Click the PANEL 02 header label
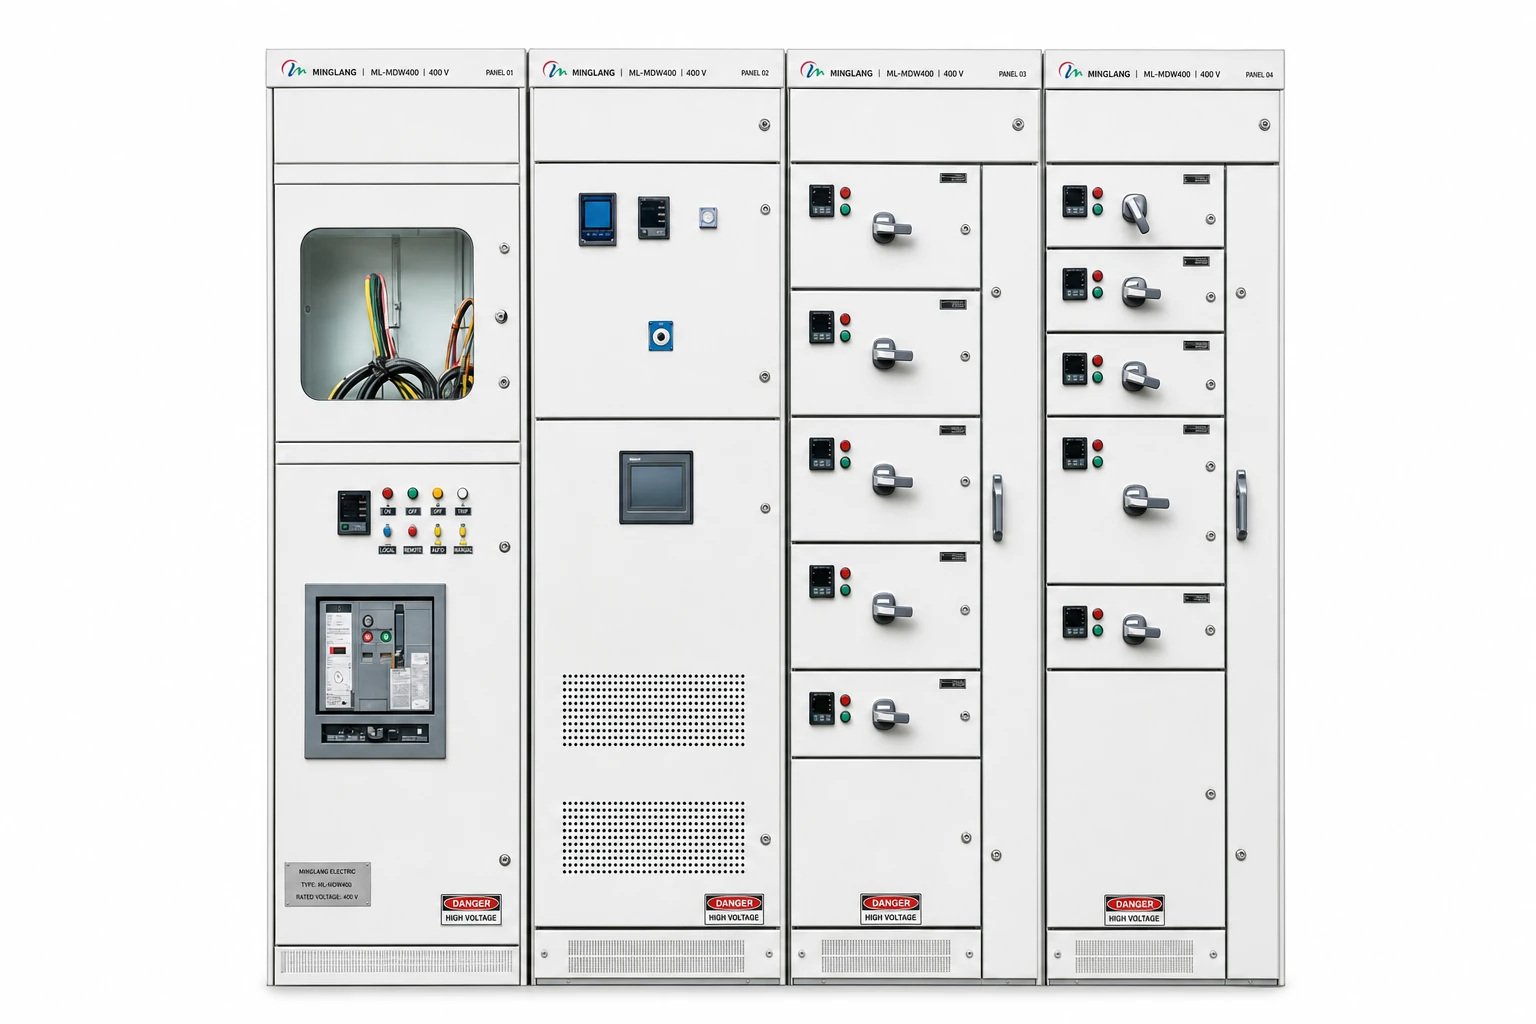This screenshot has width=1536, height=1024. pyautogui.click(x=755, y=73)
